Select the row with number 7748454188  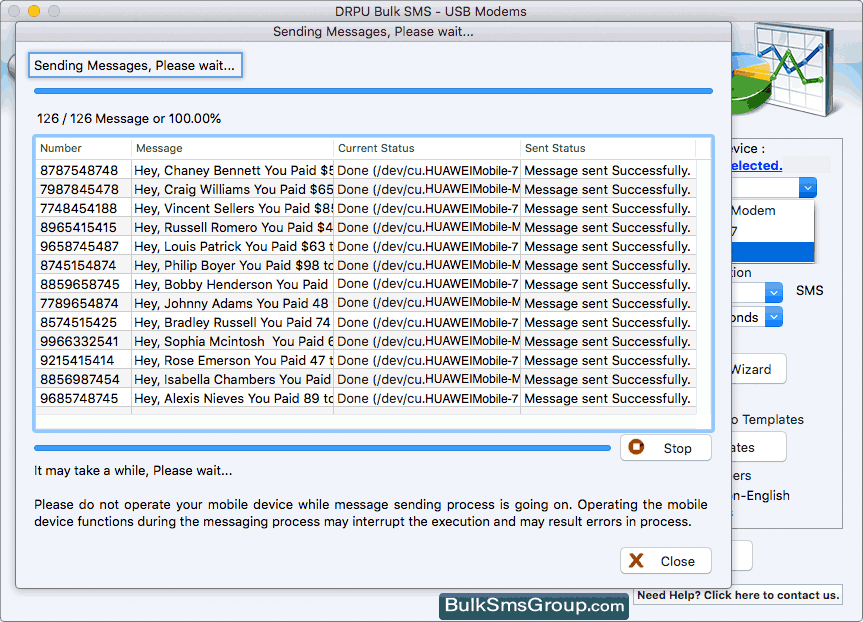pos(366,208)
